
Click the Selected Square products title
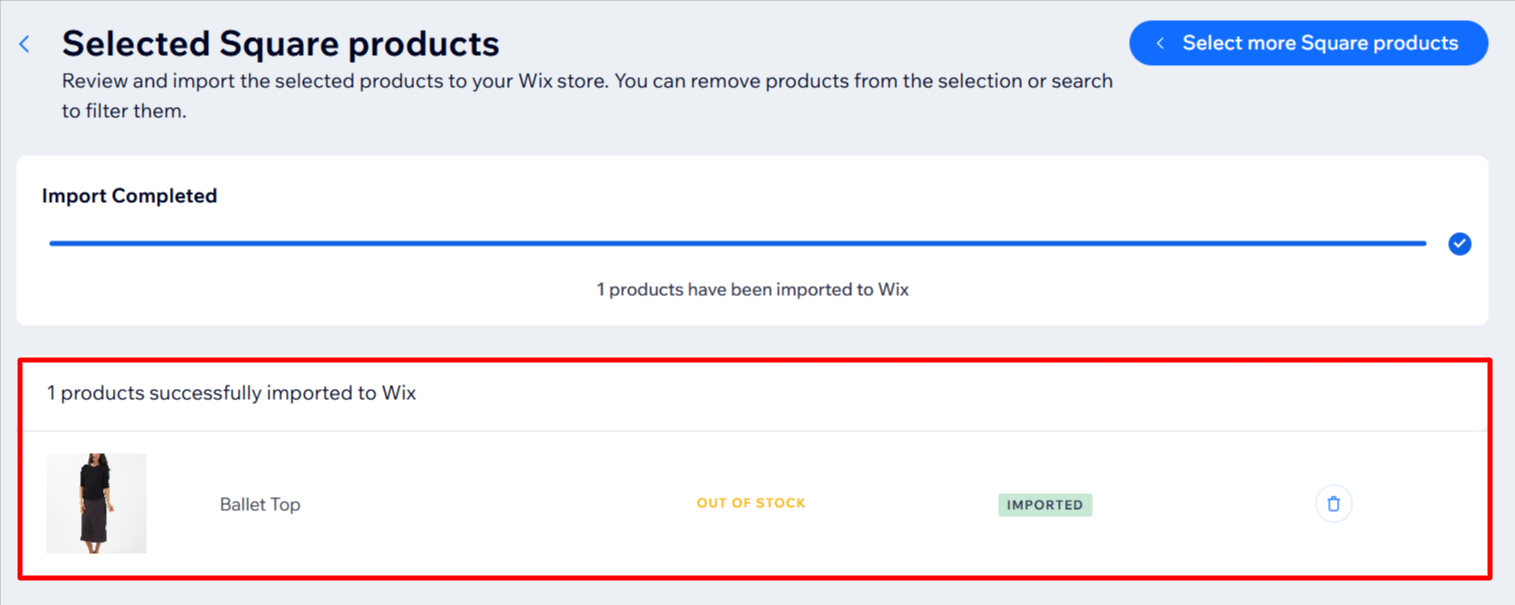(280, 44)
